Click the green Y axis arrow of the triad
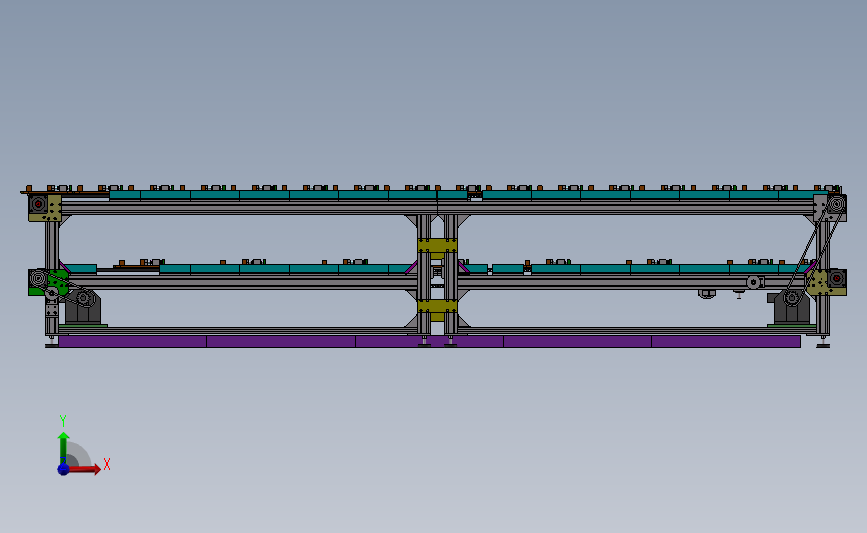Screen dimensions: 867x533 pyautogui.click(x=63, y=449)
